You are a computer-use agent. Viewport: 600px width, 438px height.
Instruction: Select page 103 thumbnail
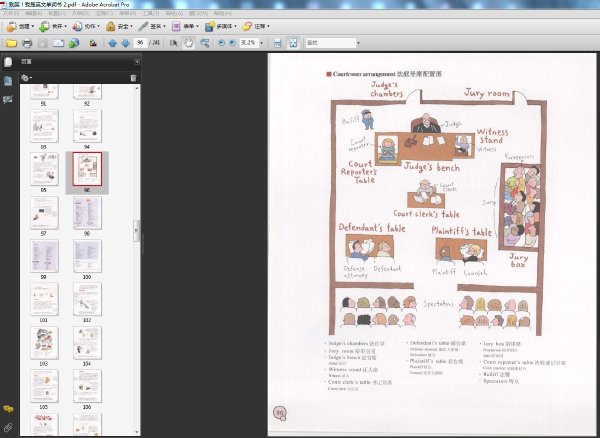tap(44, 343)
